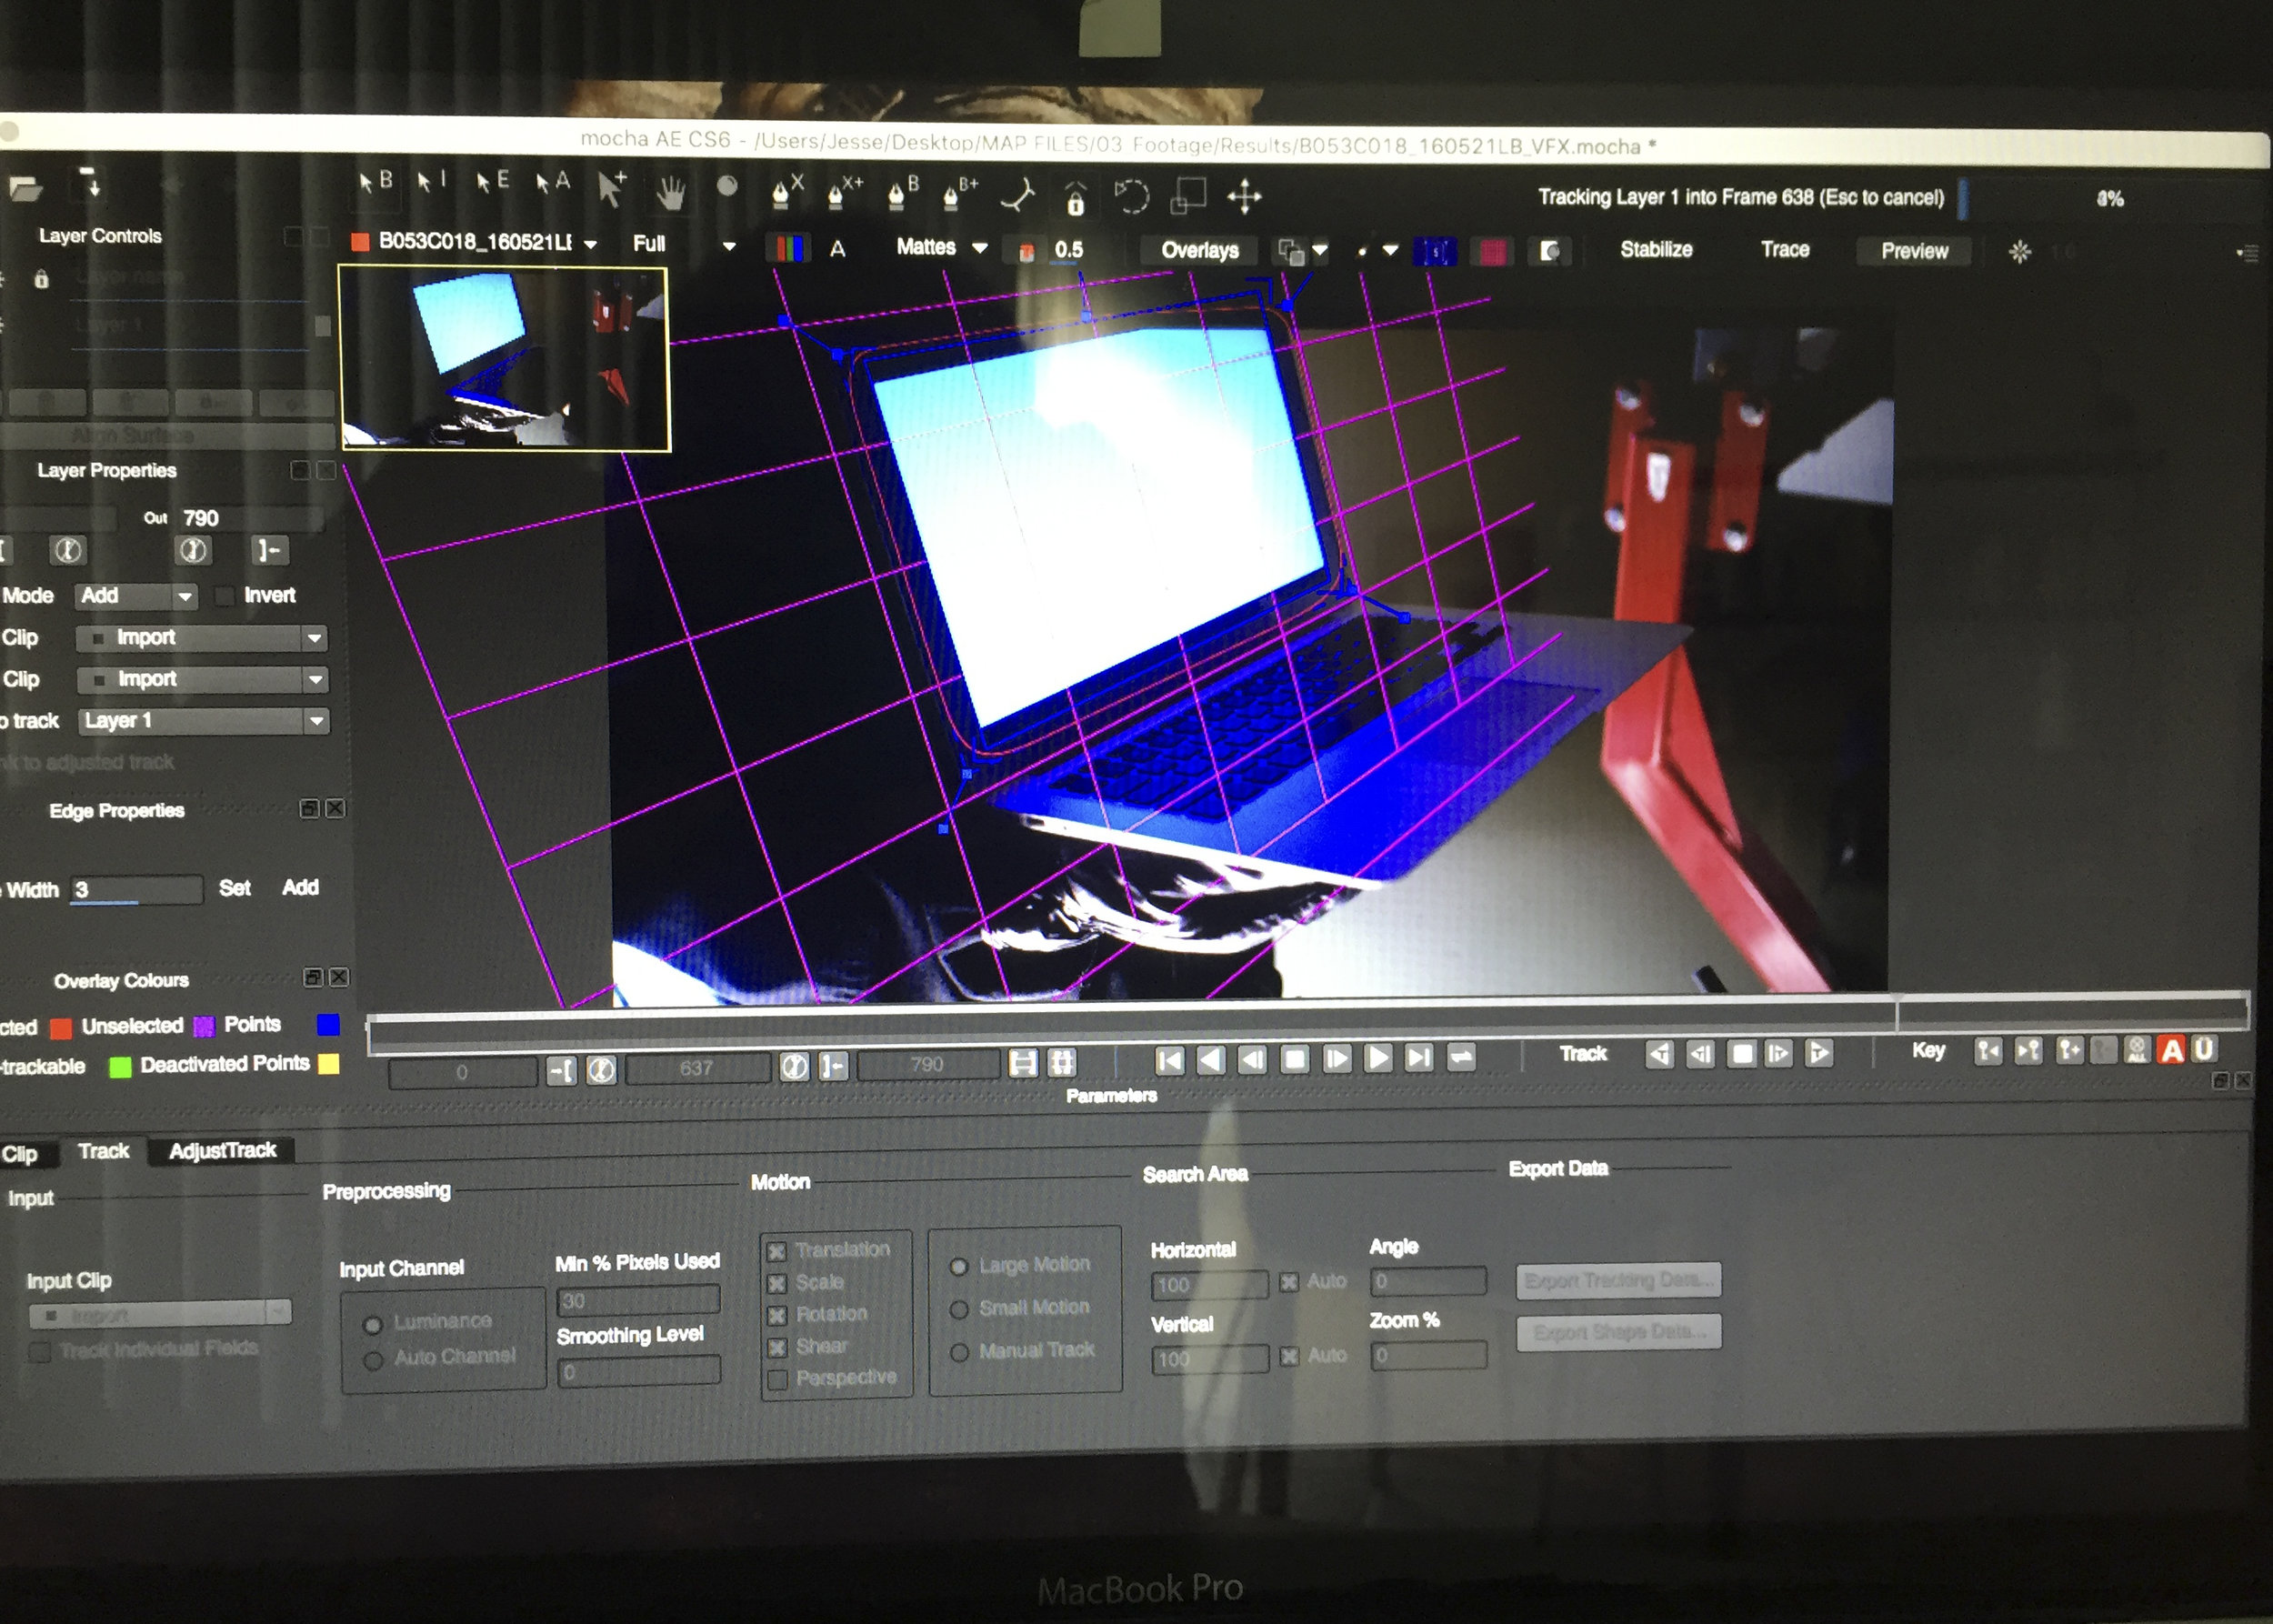Switch to the Clip tab
The height and width of the screenshot is (1624, 2273).
(x=20, y=1154)
